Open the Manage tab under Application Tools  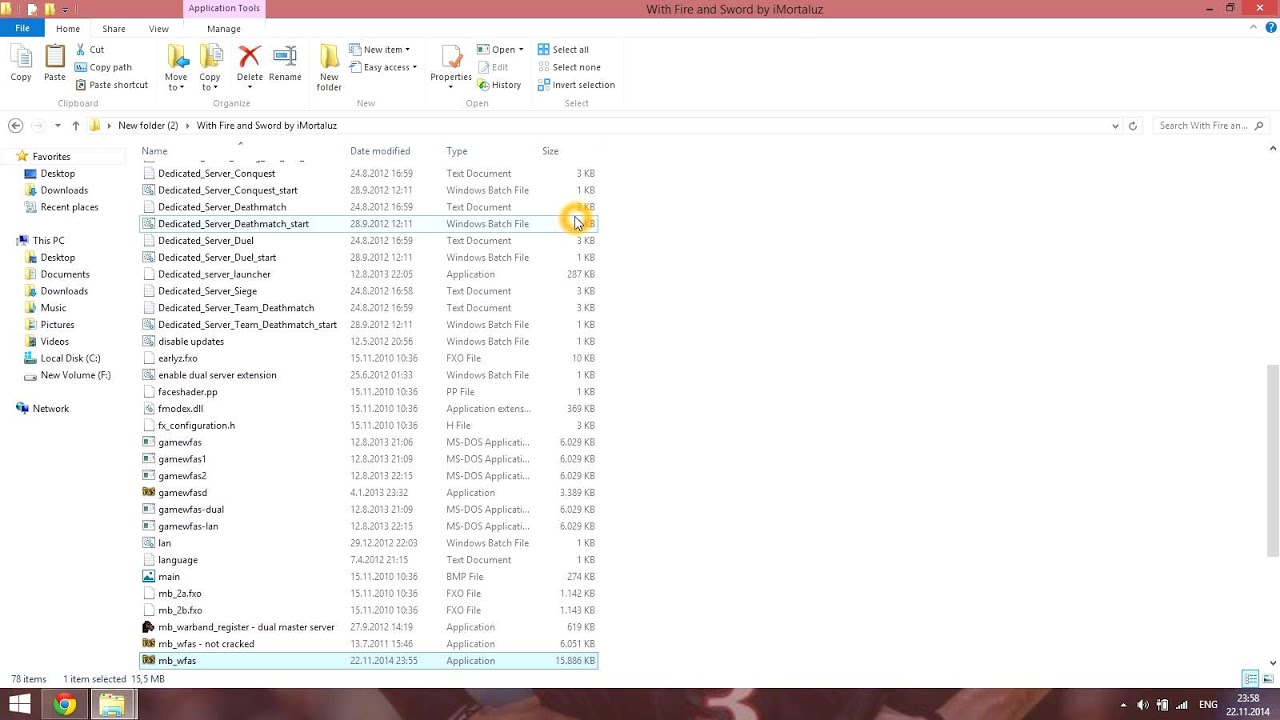coord(224,29)
